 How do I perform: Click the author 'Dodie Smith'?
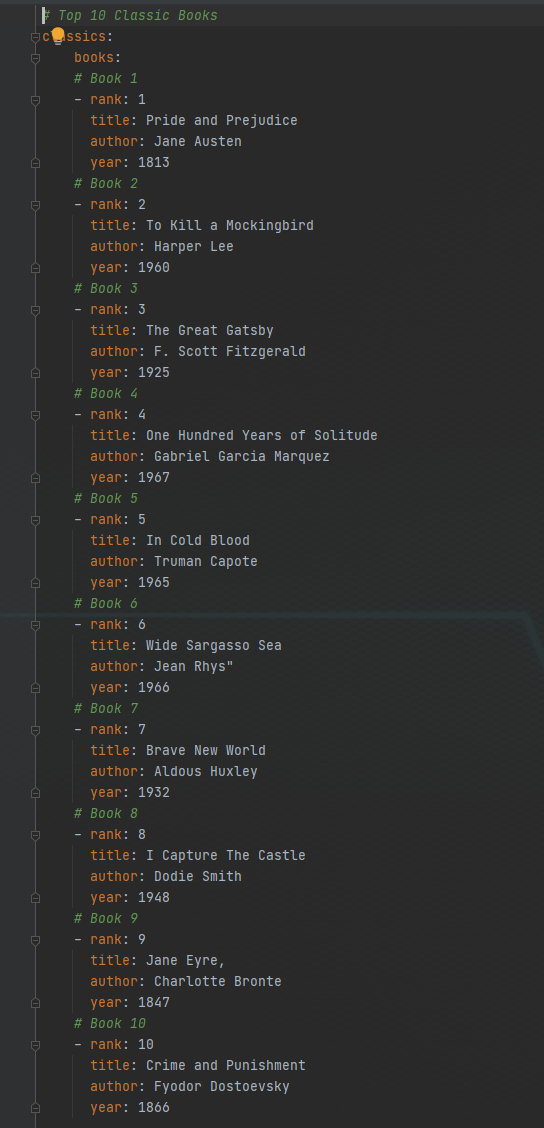click(198, 877)
